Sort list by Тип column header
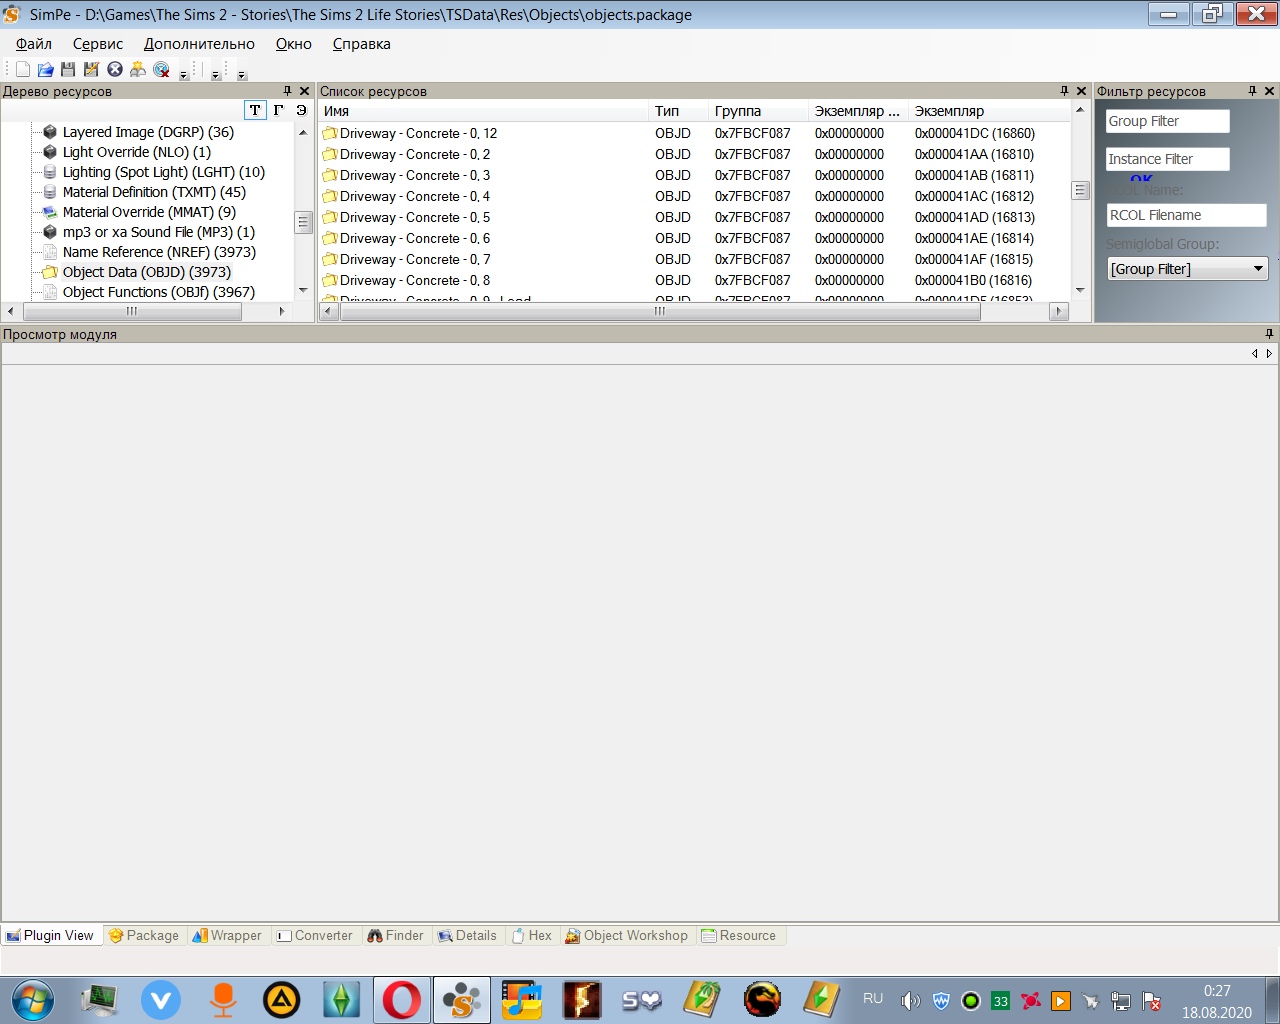Image resolution: width=1280 pixels, height=1024 pixels. pyautogui.click(x=667, y=111)
